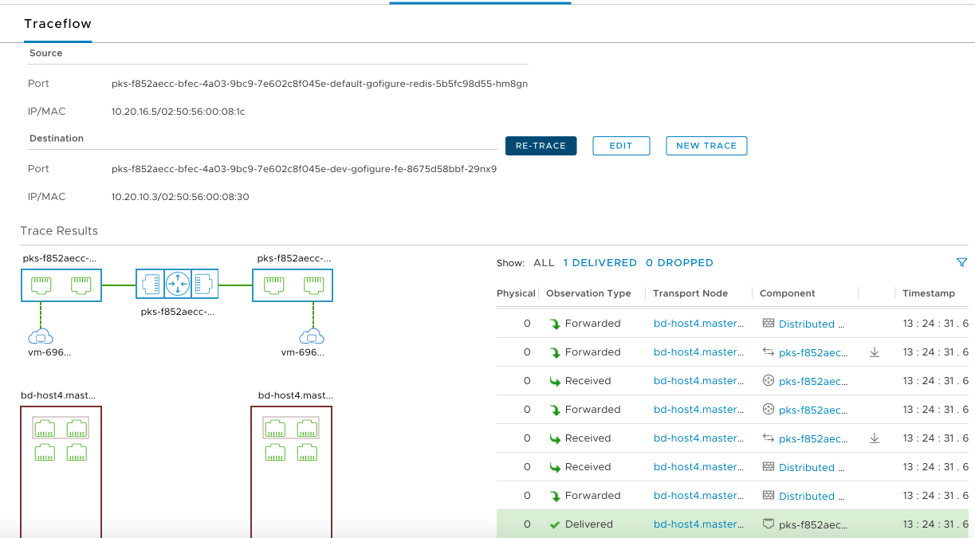975x538 pixels.
Task: Sort by Transport Node column header
Action: pyautogui.click(x=690, y=293)
